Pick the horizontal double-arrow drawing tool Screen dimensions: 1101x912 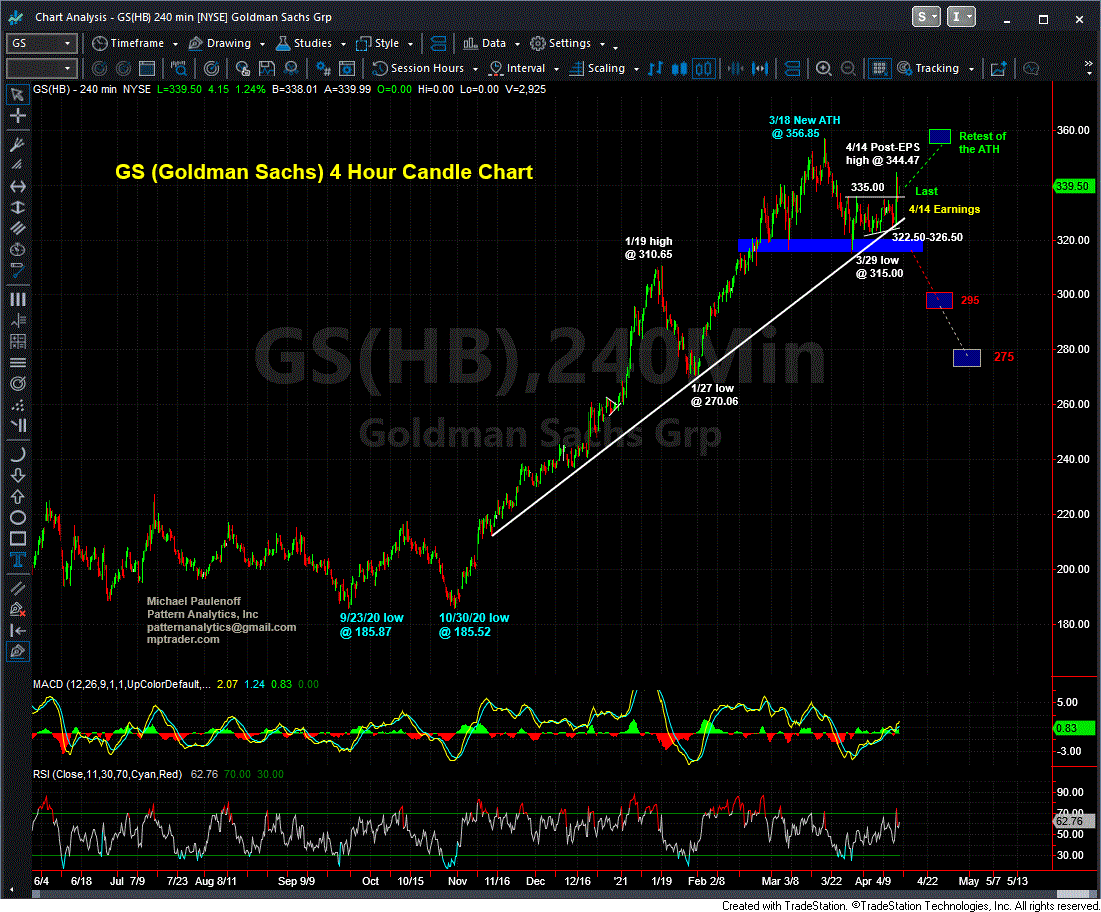tap(18, 187)
